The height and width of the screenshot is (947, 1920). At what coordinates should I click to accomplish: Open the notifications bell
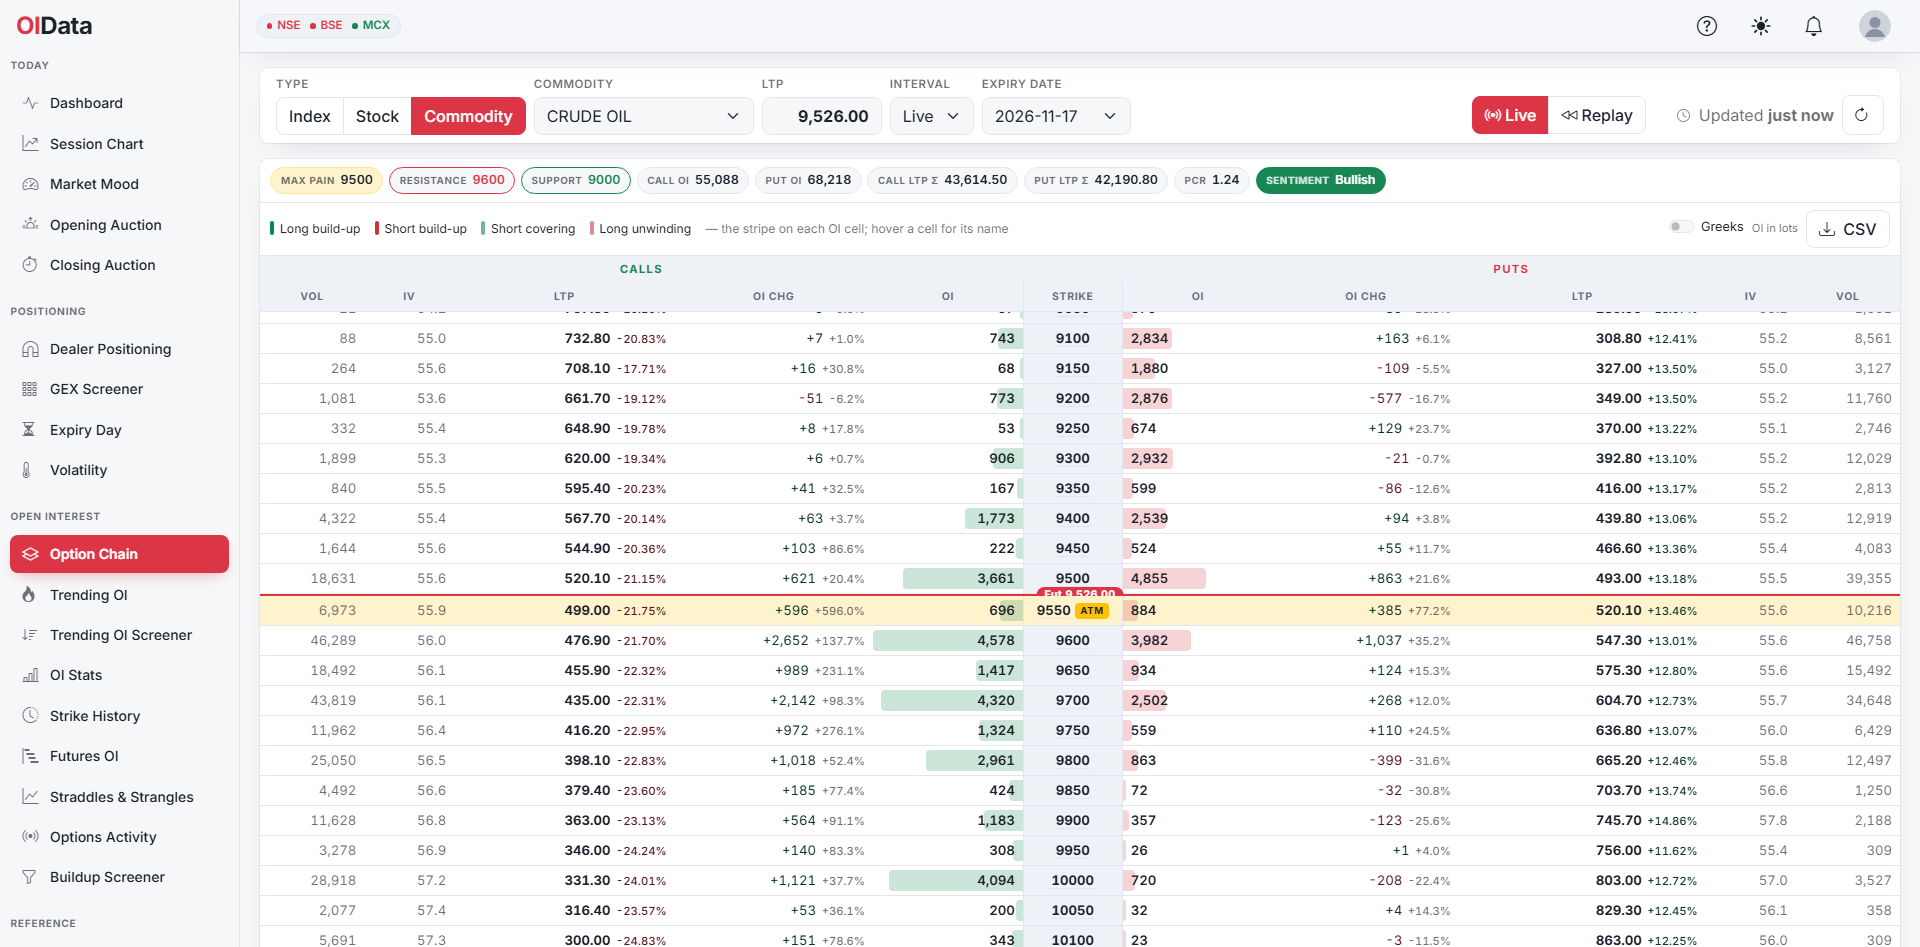coord(1814,26)
